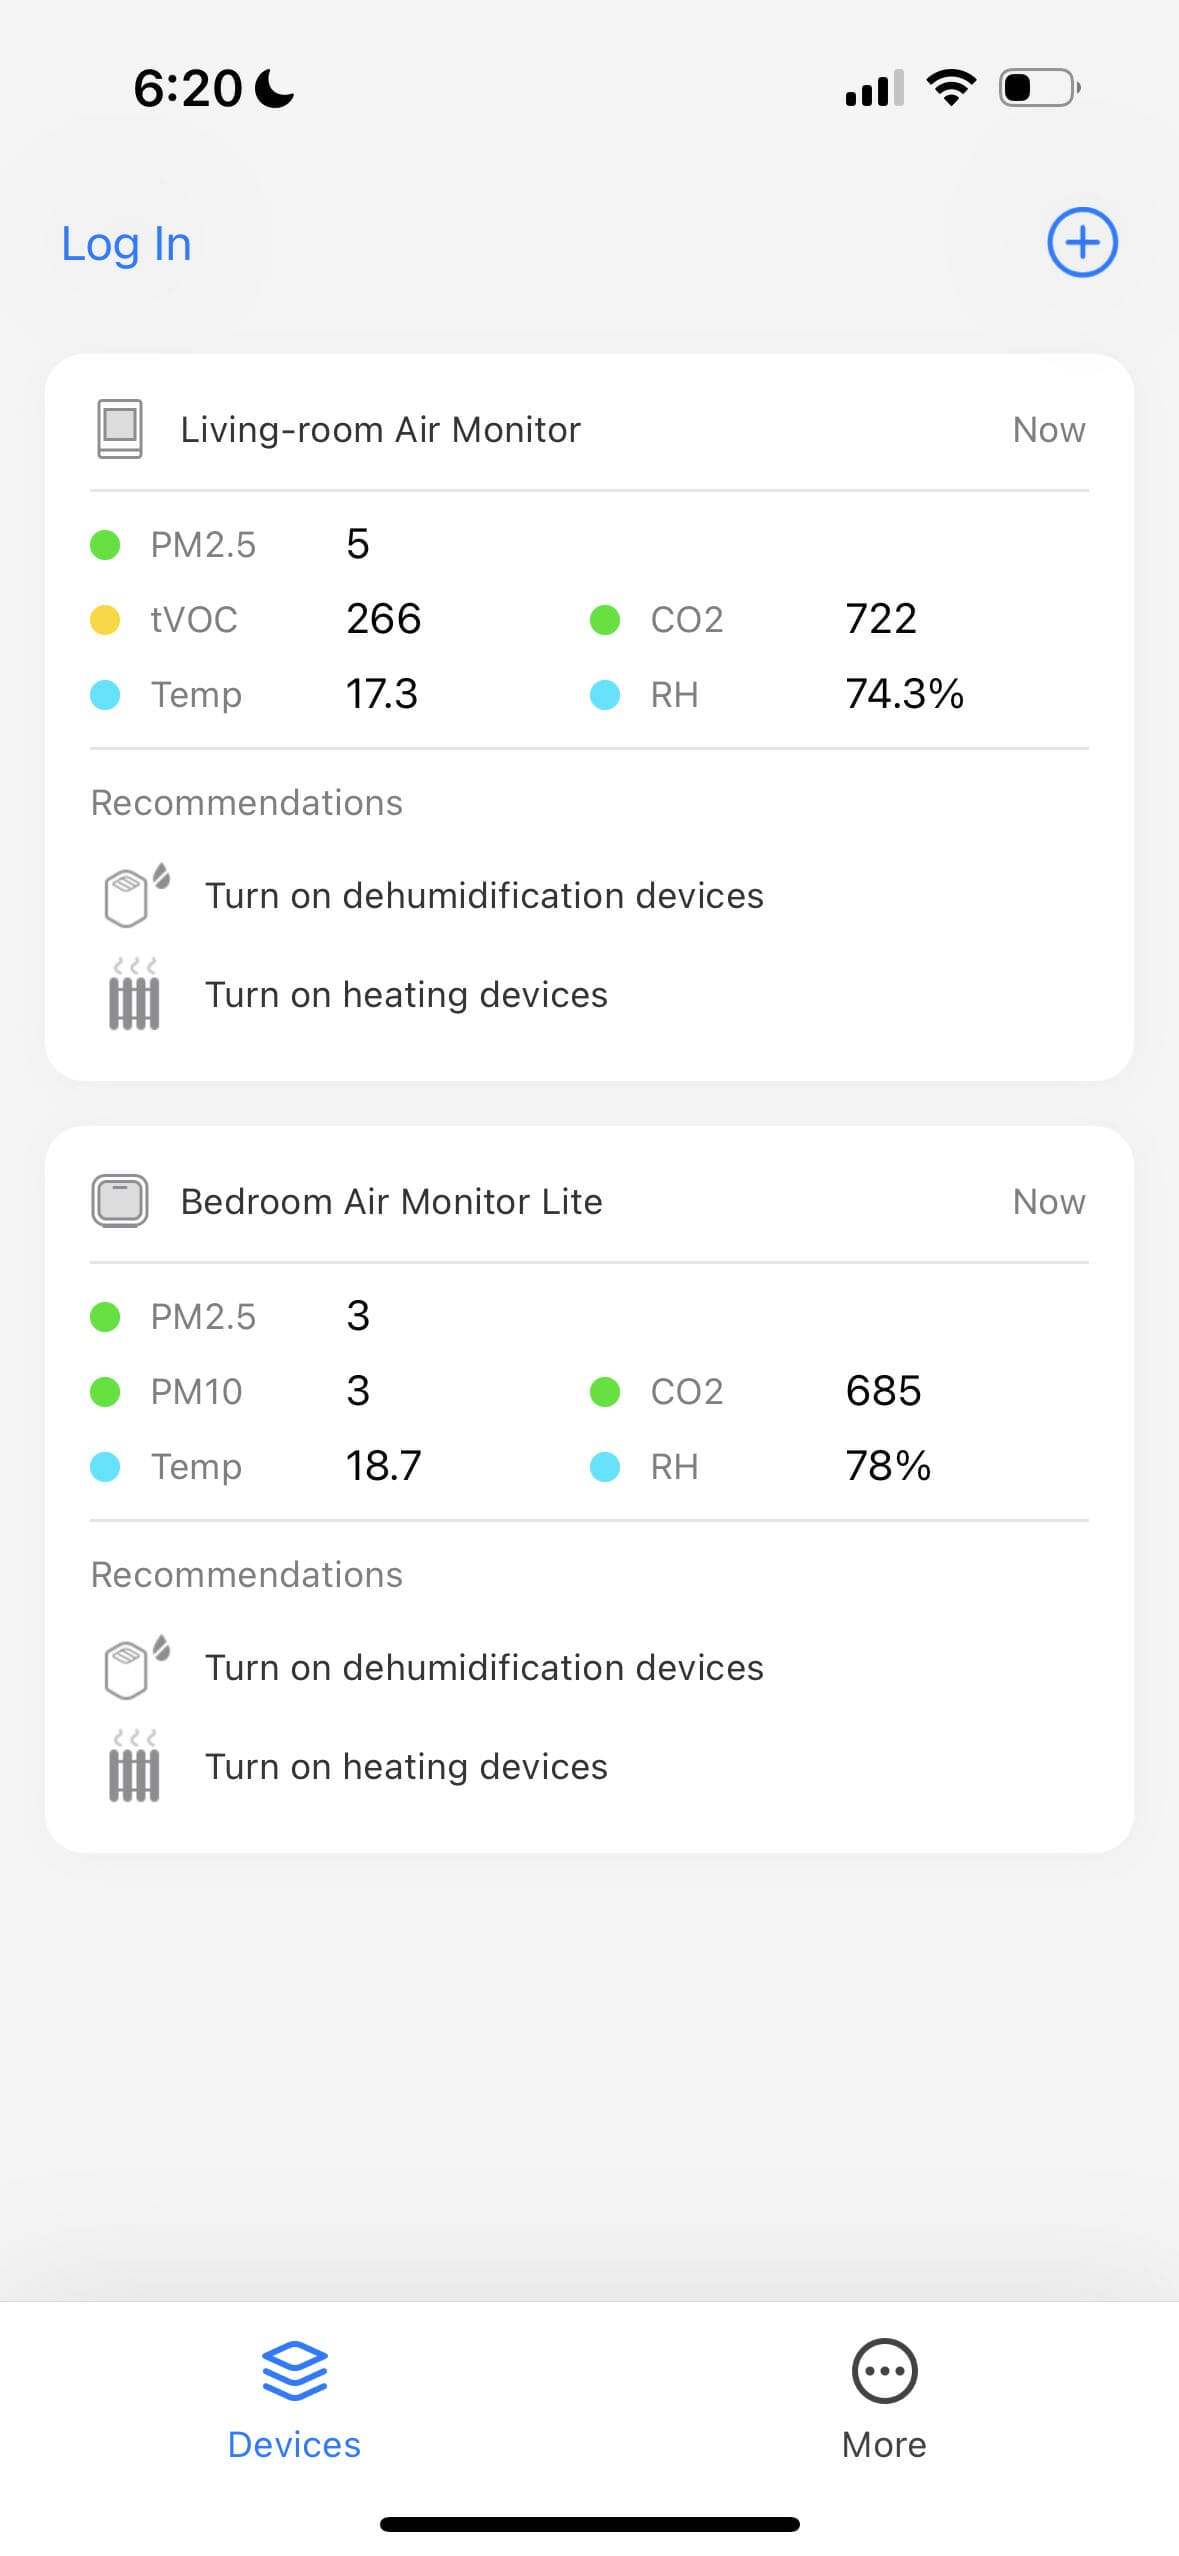This screenshot has height=2556, width=1179.
Task: Tap the green PM2.5 status dot for Living-room
Action: click(104, 544)
